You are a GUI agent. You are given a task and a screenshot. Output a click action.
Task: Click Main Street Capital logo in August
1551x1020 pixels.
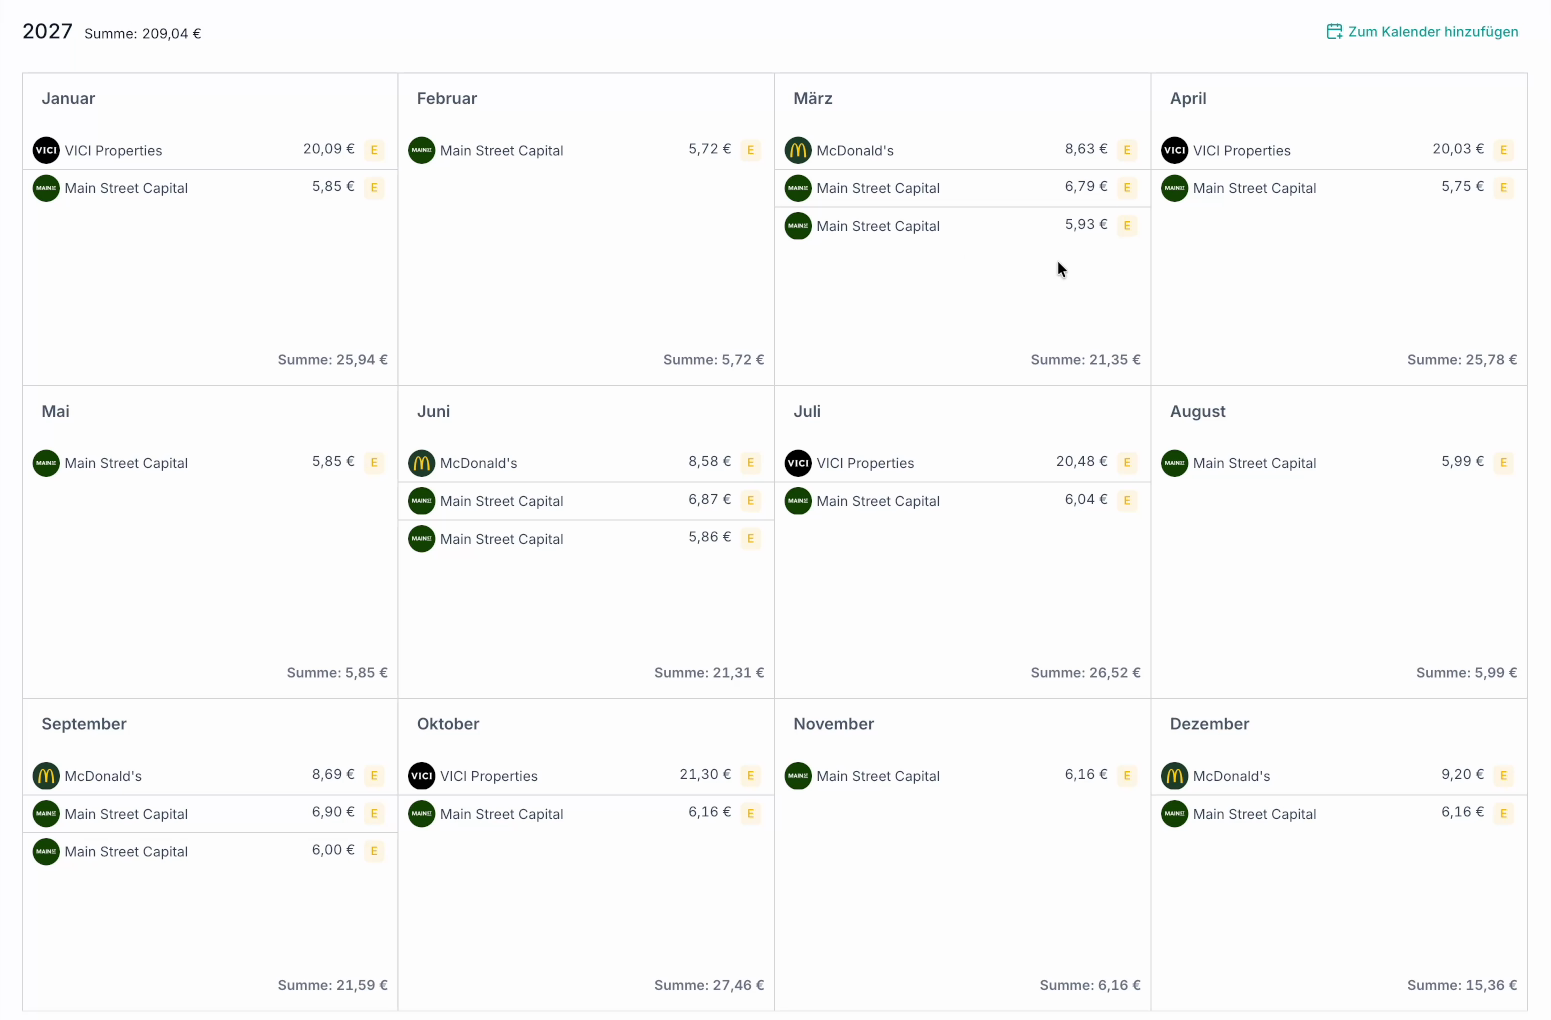1175,463
